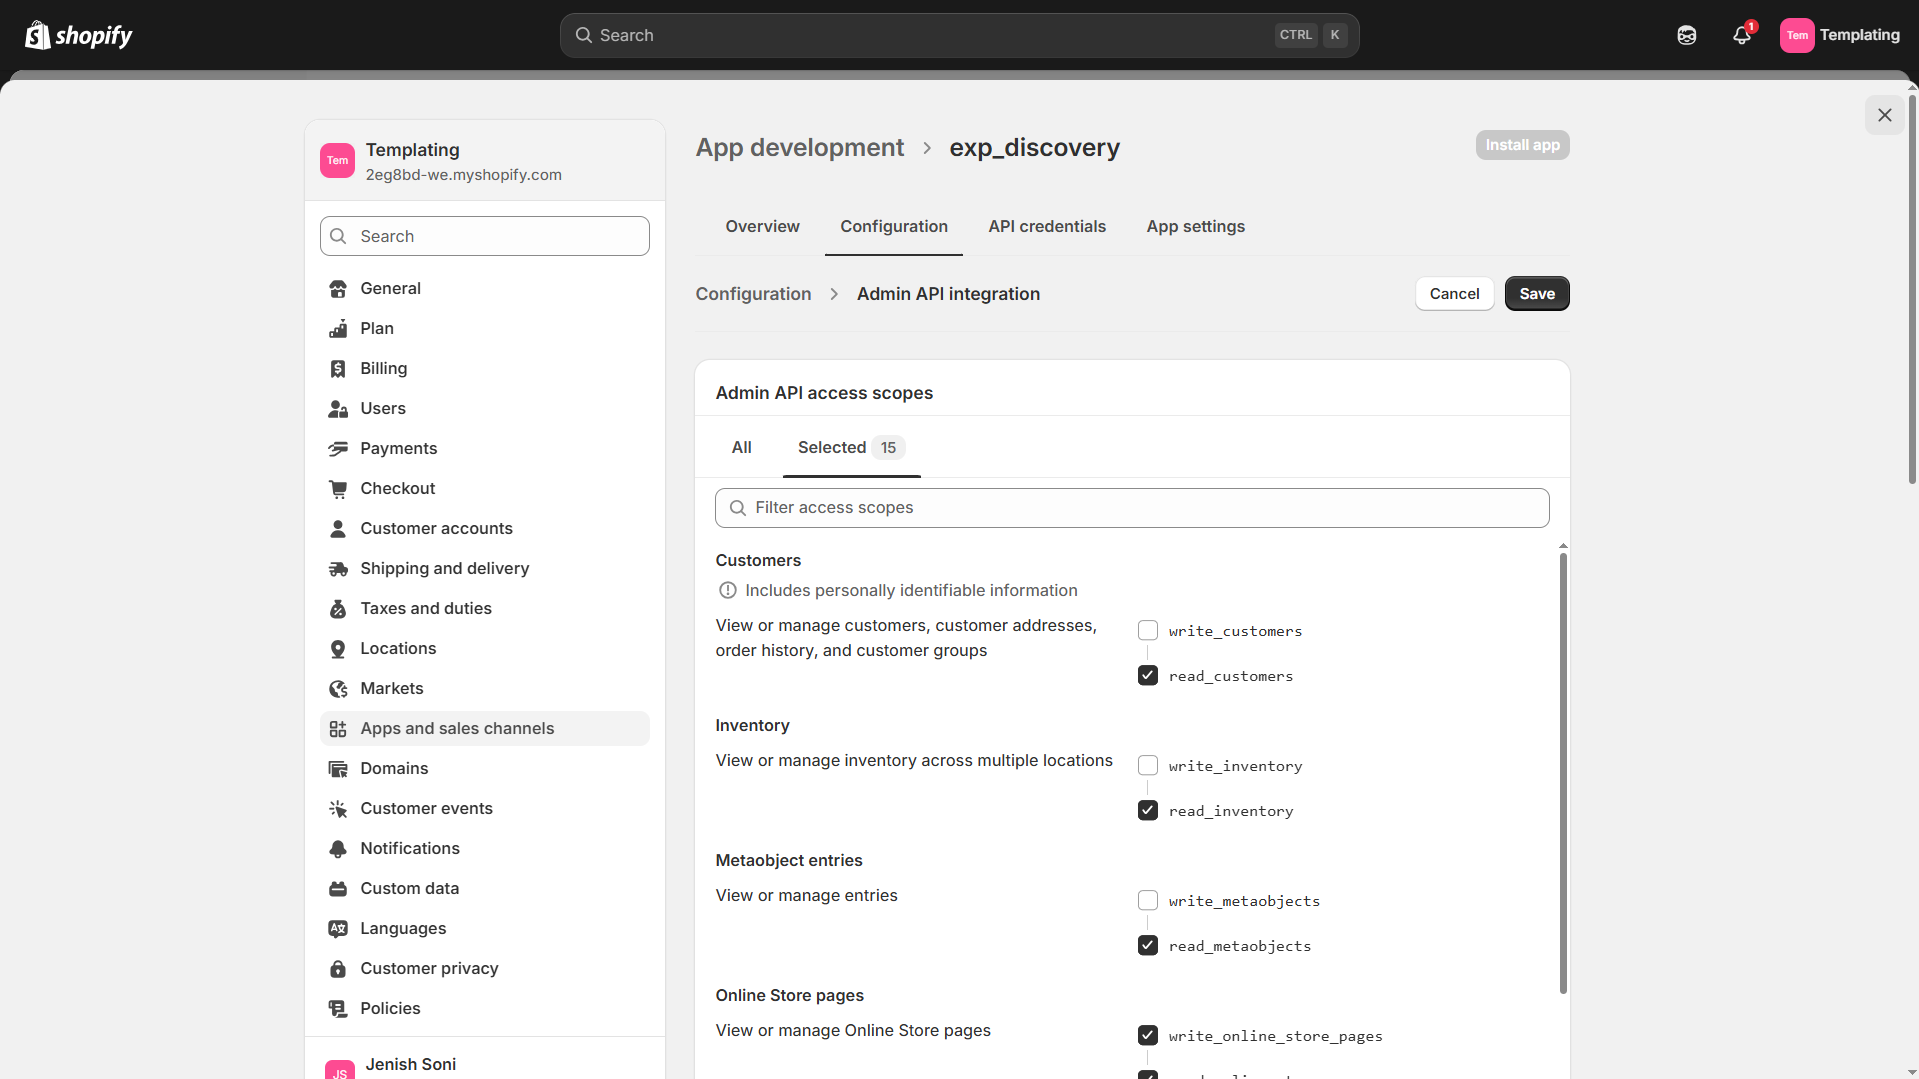Click the Languages icon
Viewport: 1919px width, 1079px height.
[338, 929]
